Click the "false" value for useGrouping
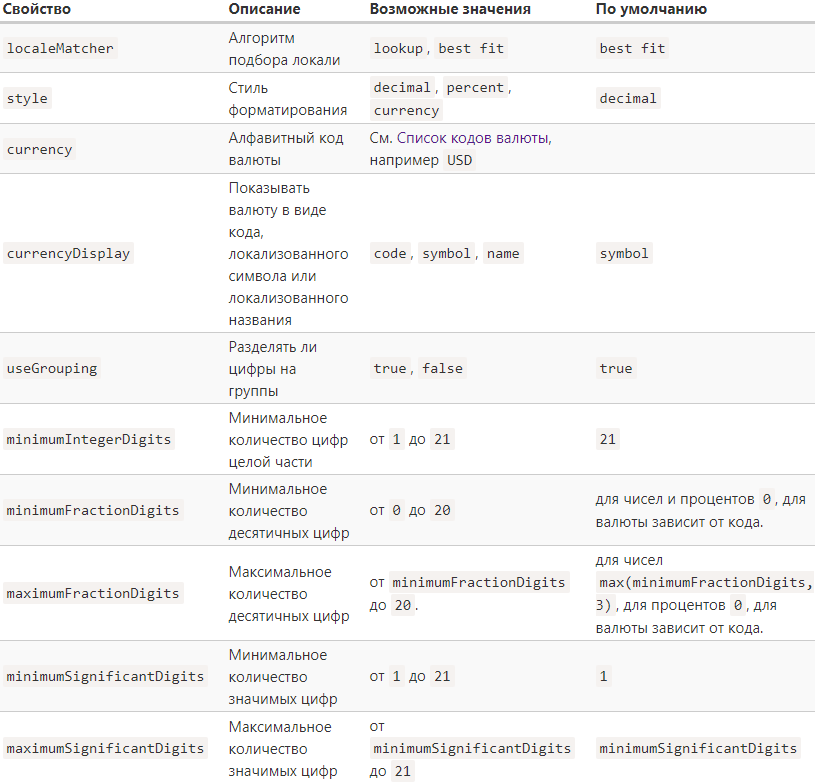Screen dimensions: 815x783 click(442, 369)
